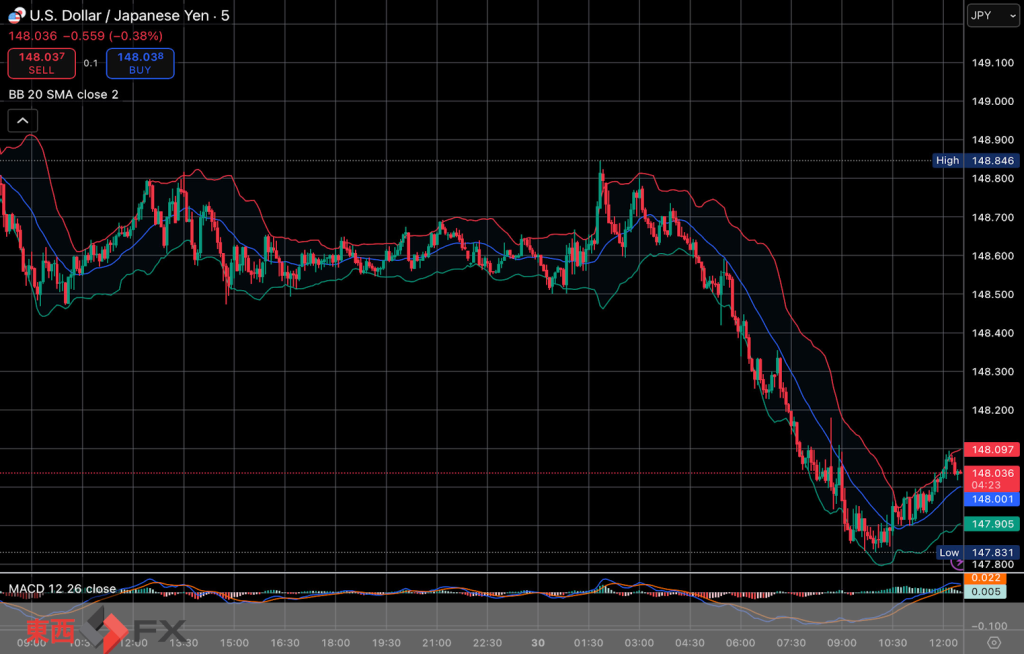Image resolution: width=1024 pixels, height=654 pixels.
Task: Click the USD/JPY flag symbol icon
Action: [x=16, y=16]
